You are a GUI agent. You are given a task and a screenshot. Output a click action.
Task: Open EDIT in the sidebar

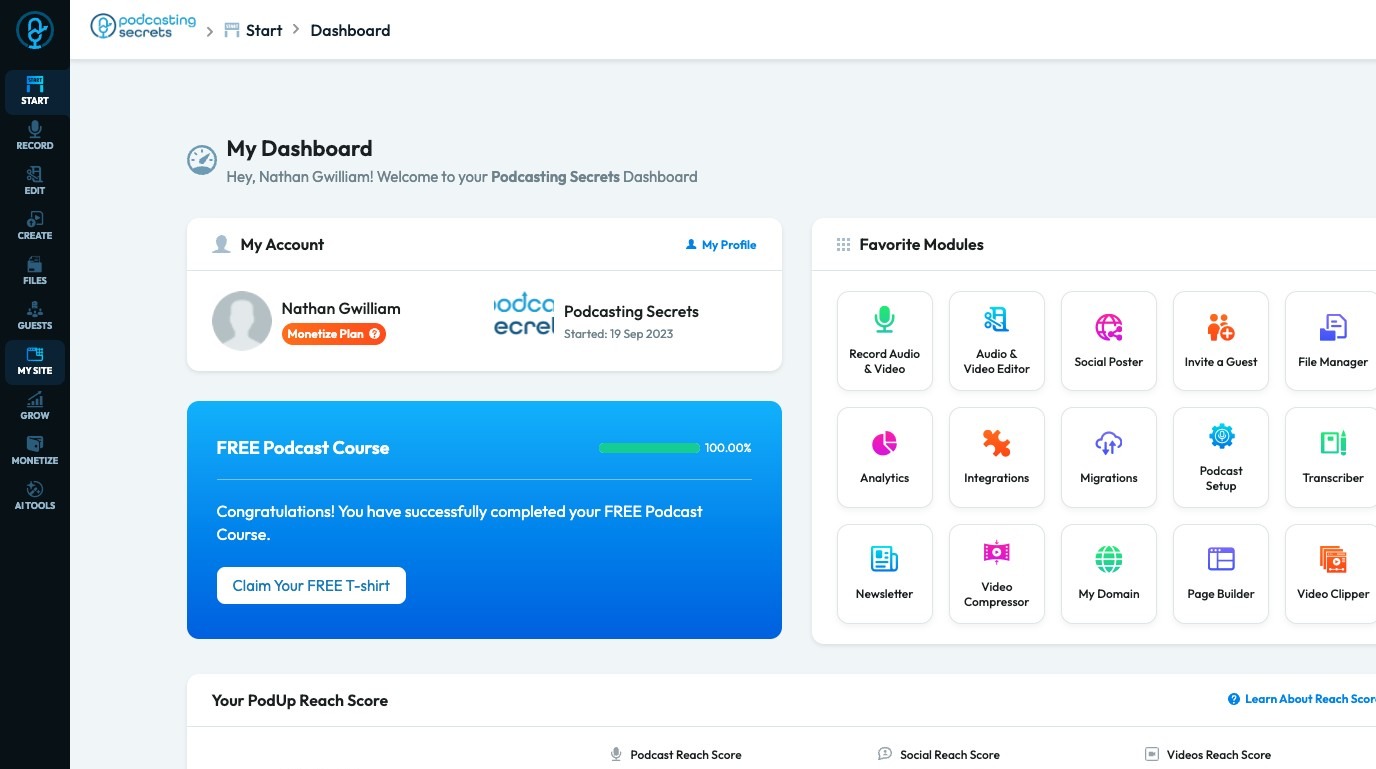pos(35,182)
